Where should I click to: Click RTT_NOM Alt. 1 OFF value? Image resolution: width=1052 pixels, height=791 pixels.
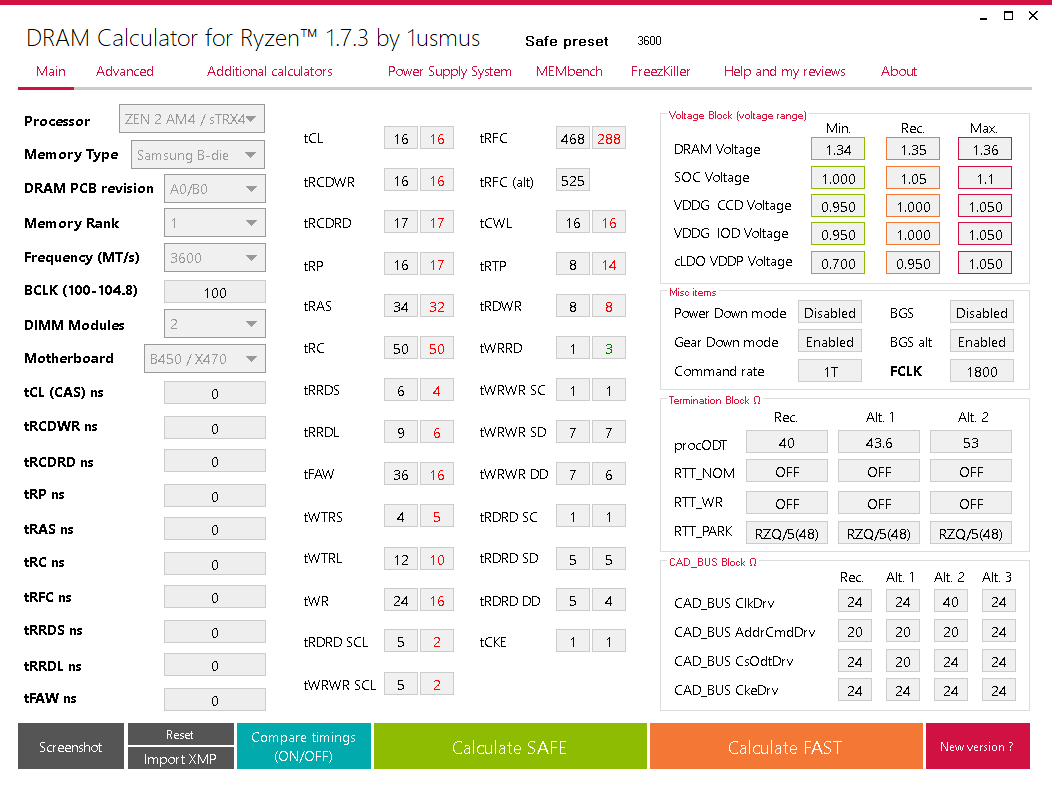[879, 472]
